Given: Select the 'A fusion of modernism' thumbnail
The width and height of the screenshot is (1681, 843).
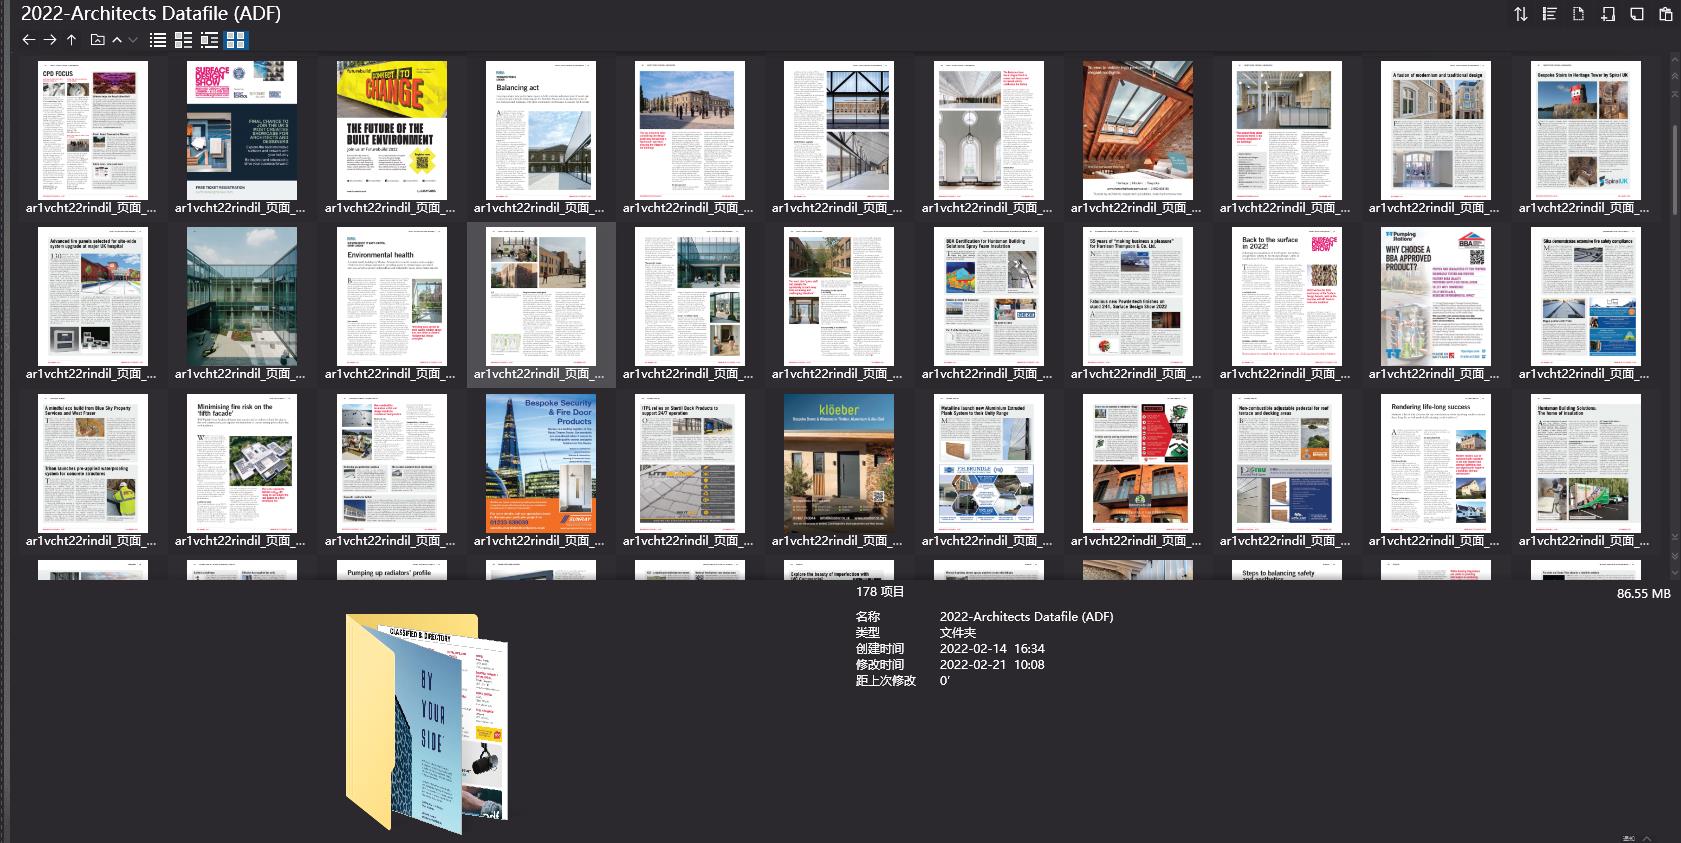Looking at the screenshot, I should pos(1436,130).
